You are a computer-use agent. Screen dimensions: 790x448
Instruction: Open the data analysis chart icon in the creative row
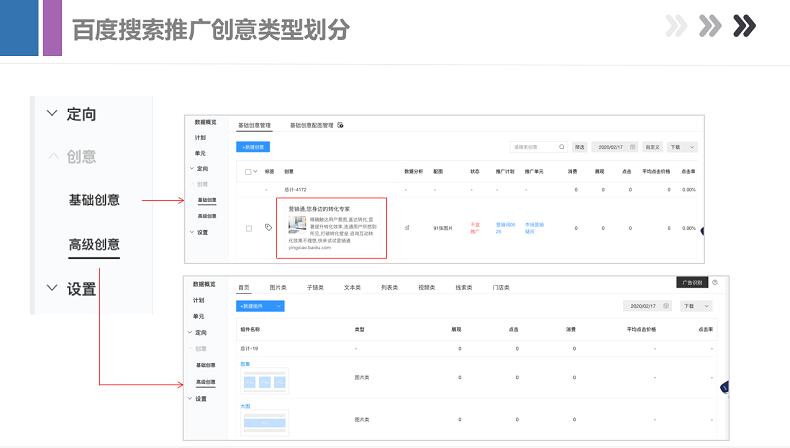[x=407, y=227]
